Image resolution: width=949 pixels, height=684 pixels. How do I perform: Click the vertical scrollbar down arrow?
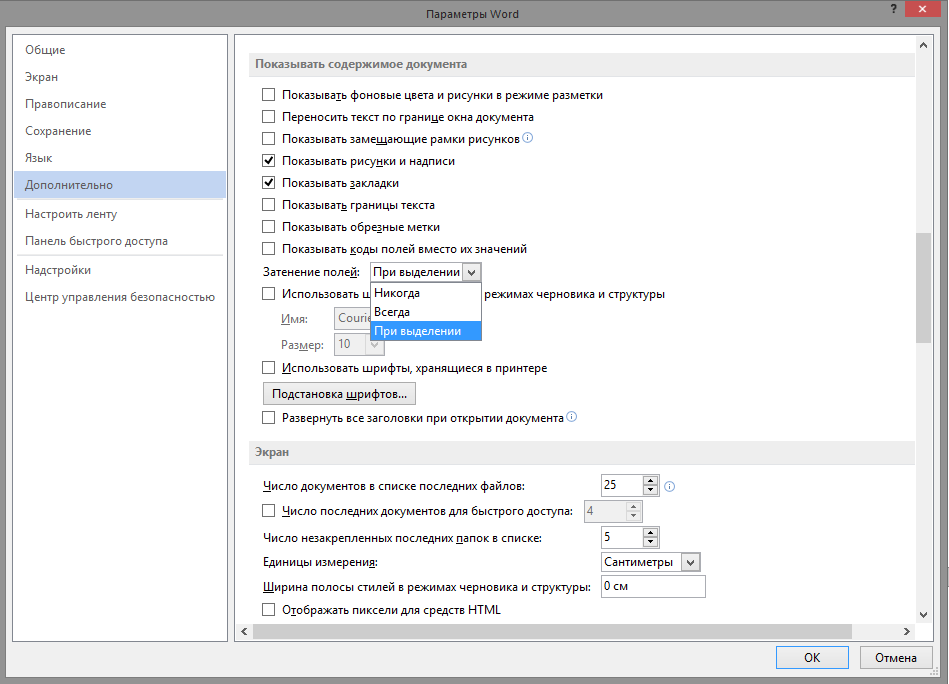coord(923,614)
